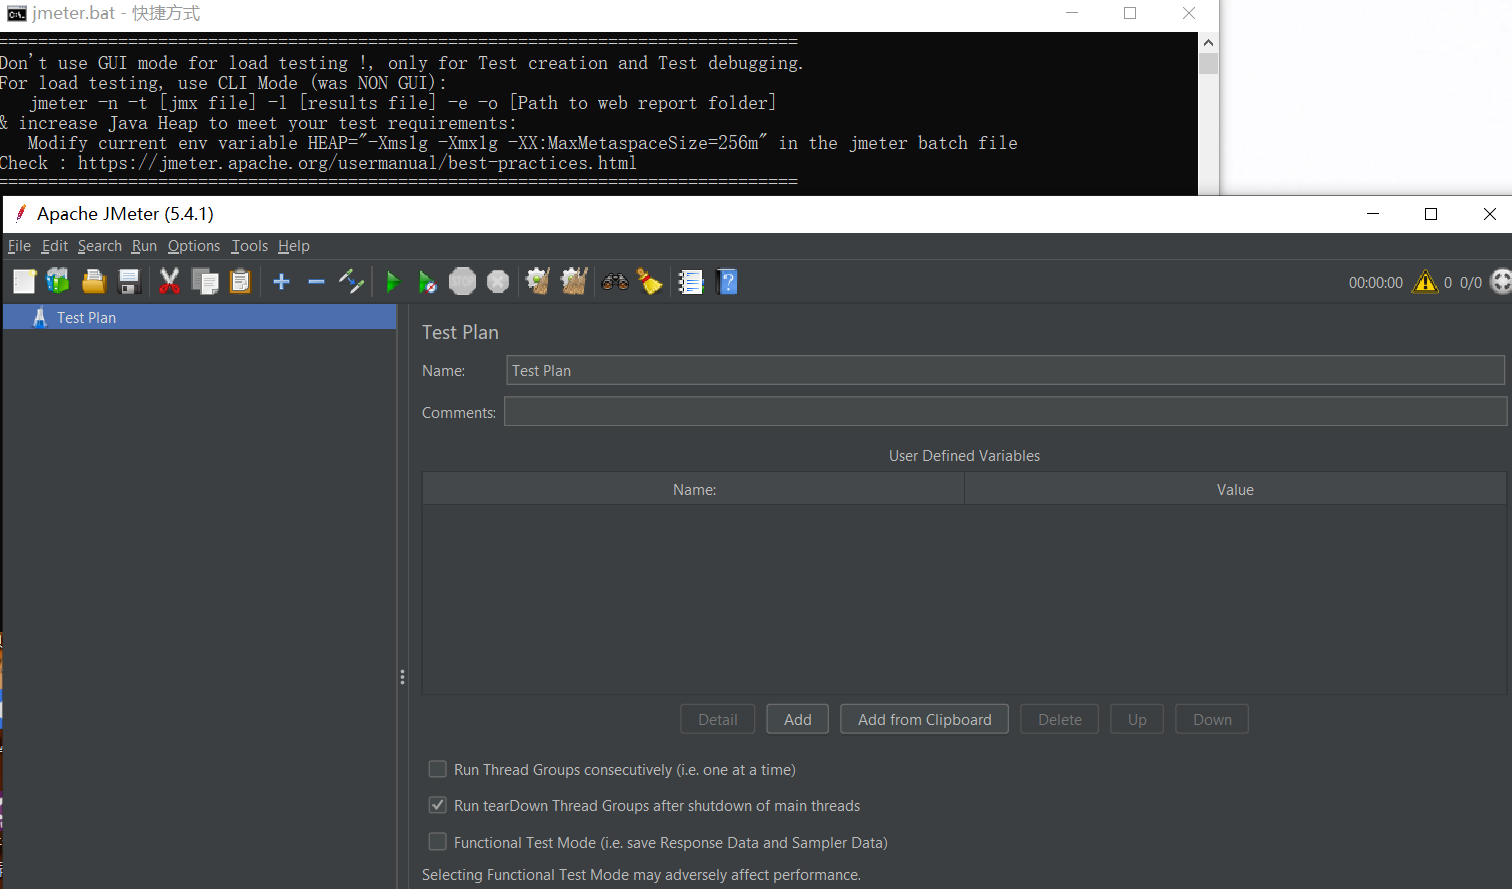The width and height of the screenshot is (1512, 889).
Task: Click the Cut scissors icon
Action: (170, 282)
